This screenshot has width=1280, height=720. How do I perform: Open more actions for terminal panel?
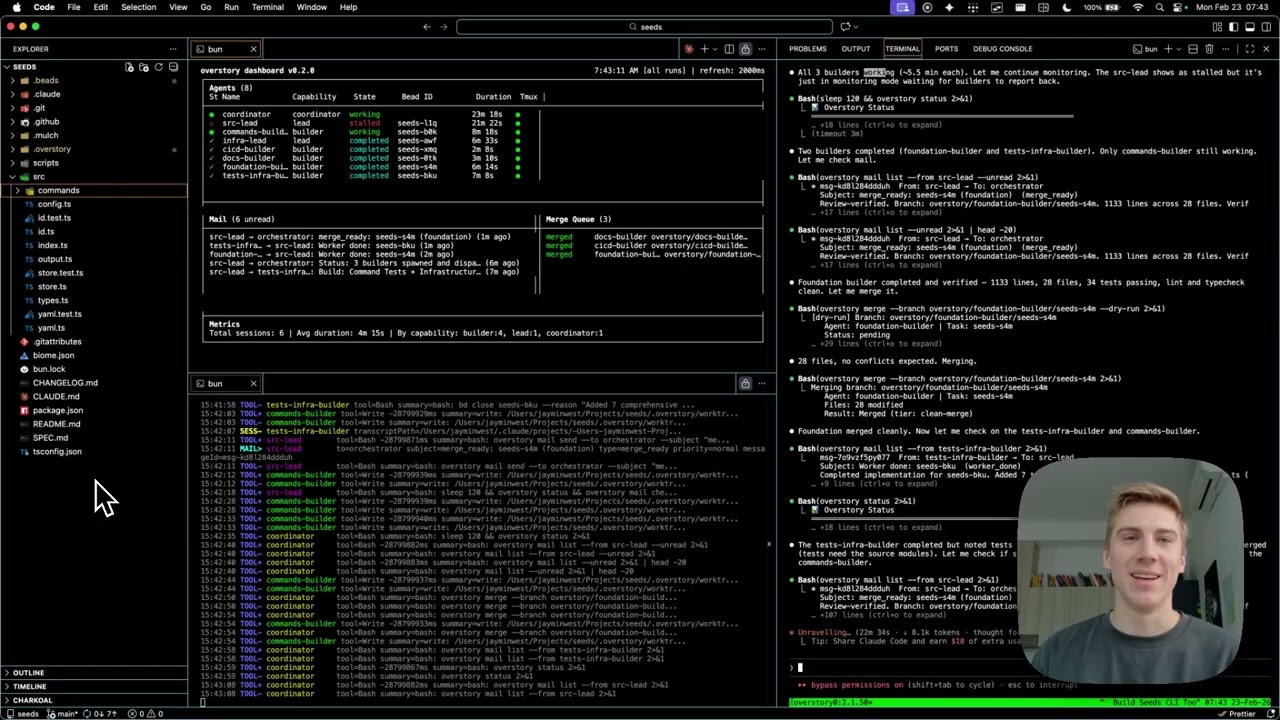click(1226, 49)
